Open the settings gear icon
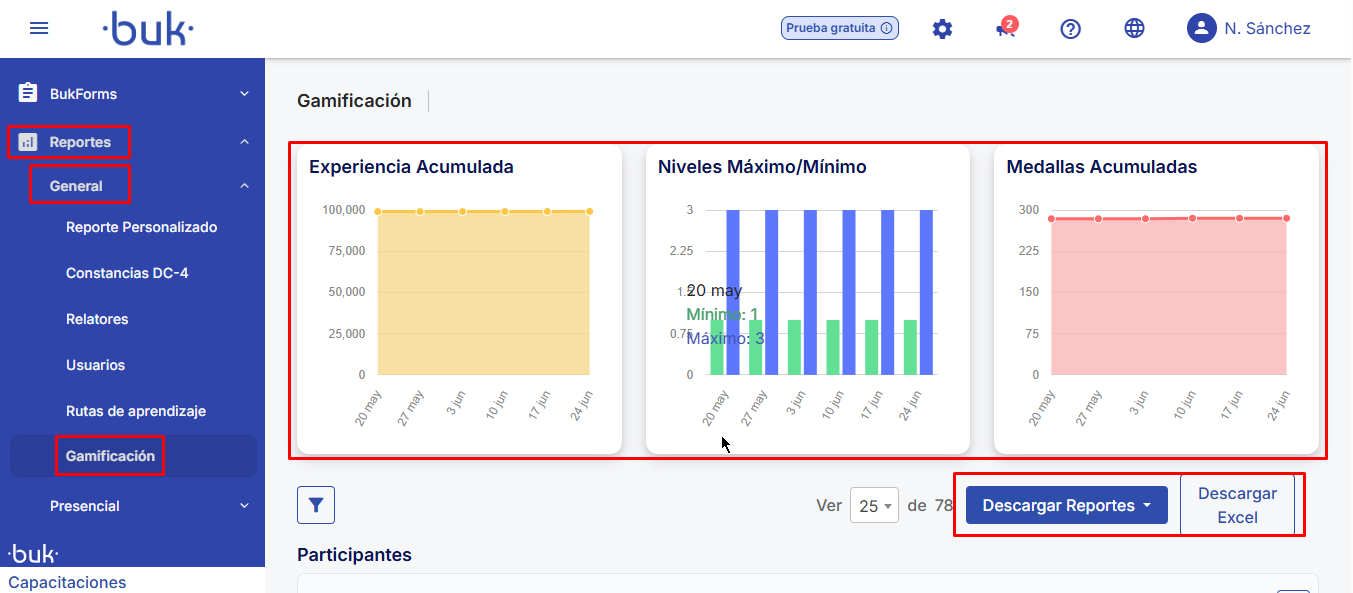 (942, 29)
